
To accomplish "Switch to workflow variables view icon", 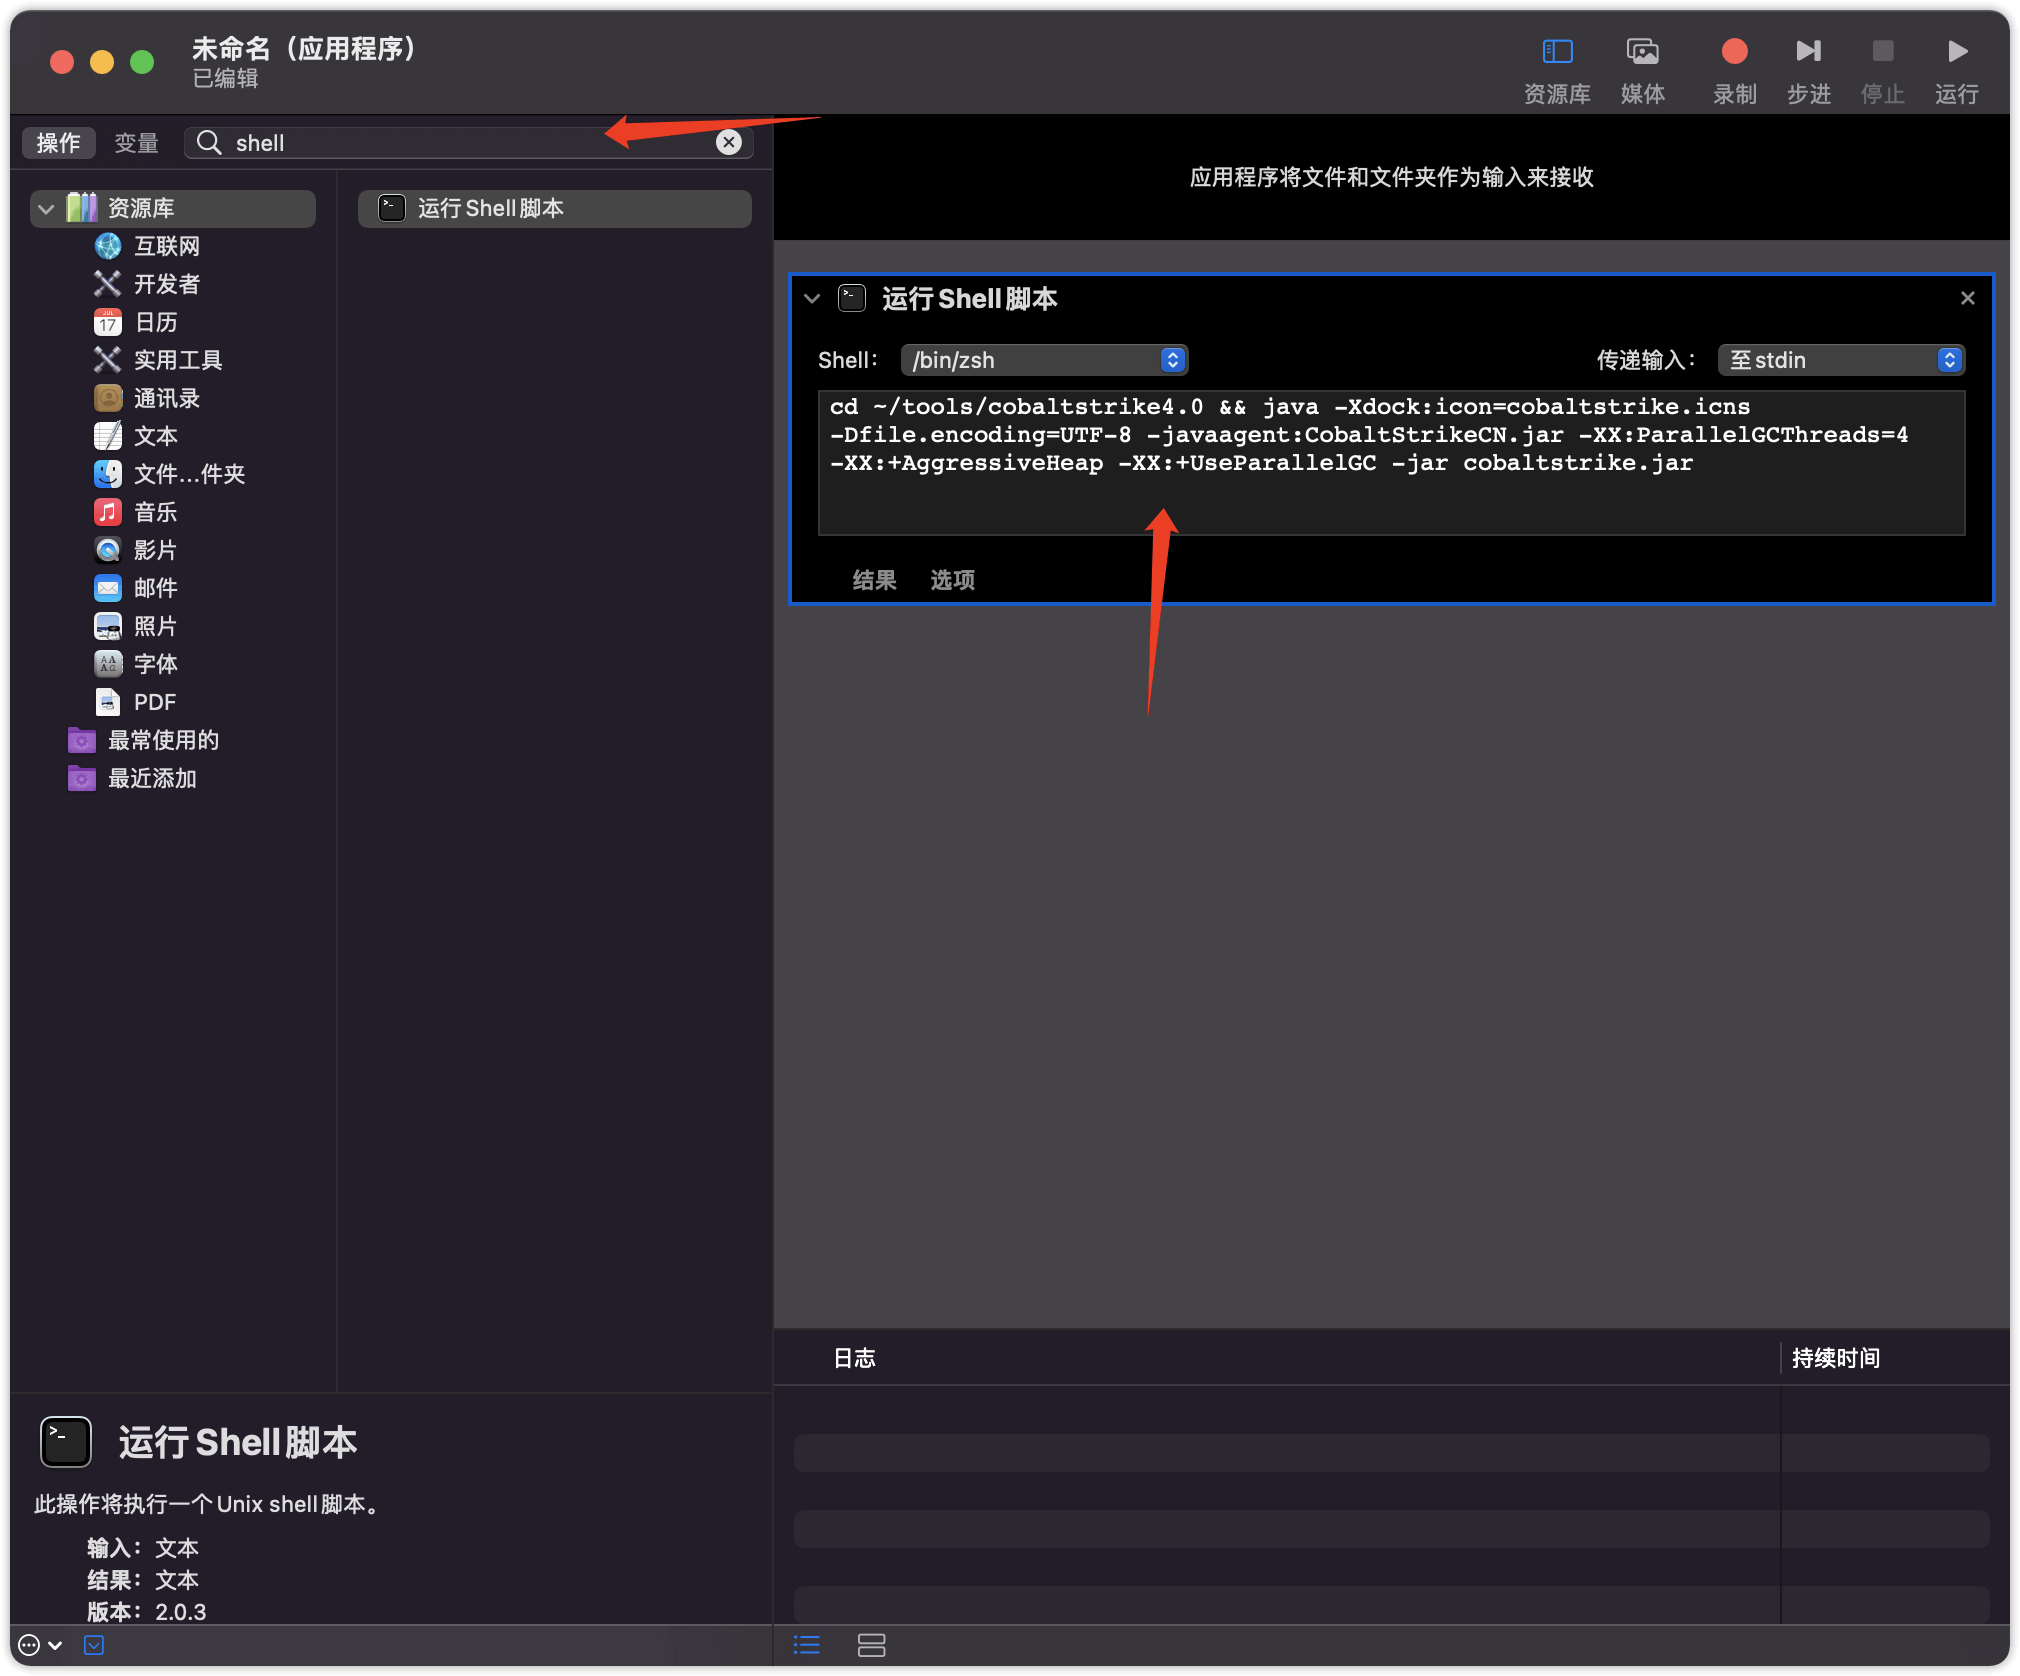I will point(871,1645).
